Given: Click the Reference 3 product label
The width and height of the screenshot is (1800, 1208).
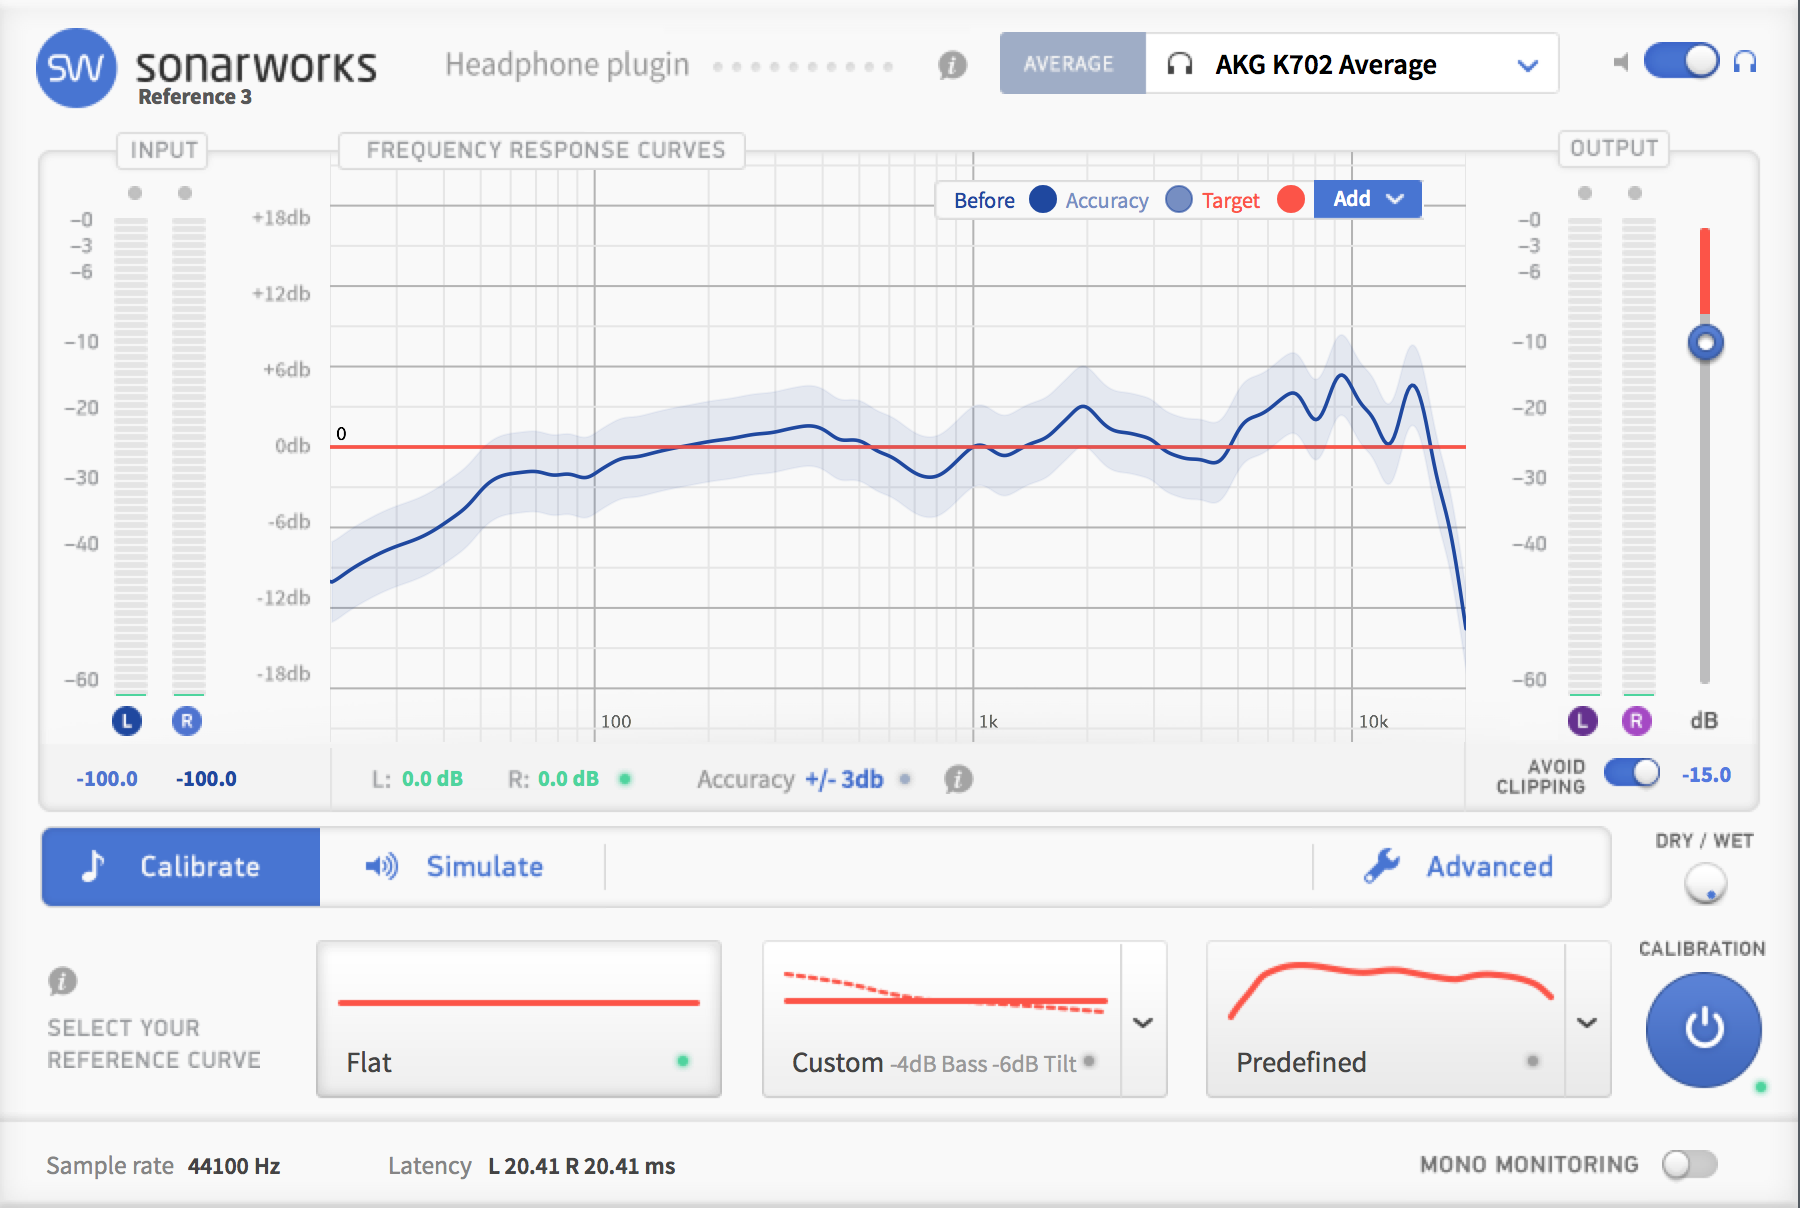Looking at the screenshot, I should point(195,97).
